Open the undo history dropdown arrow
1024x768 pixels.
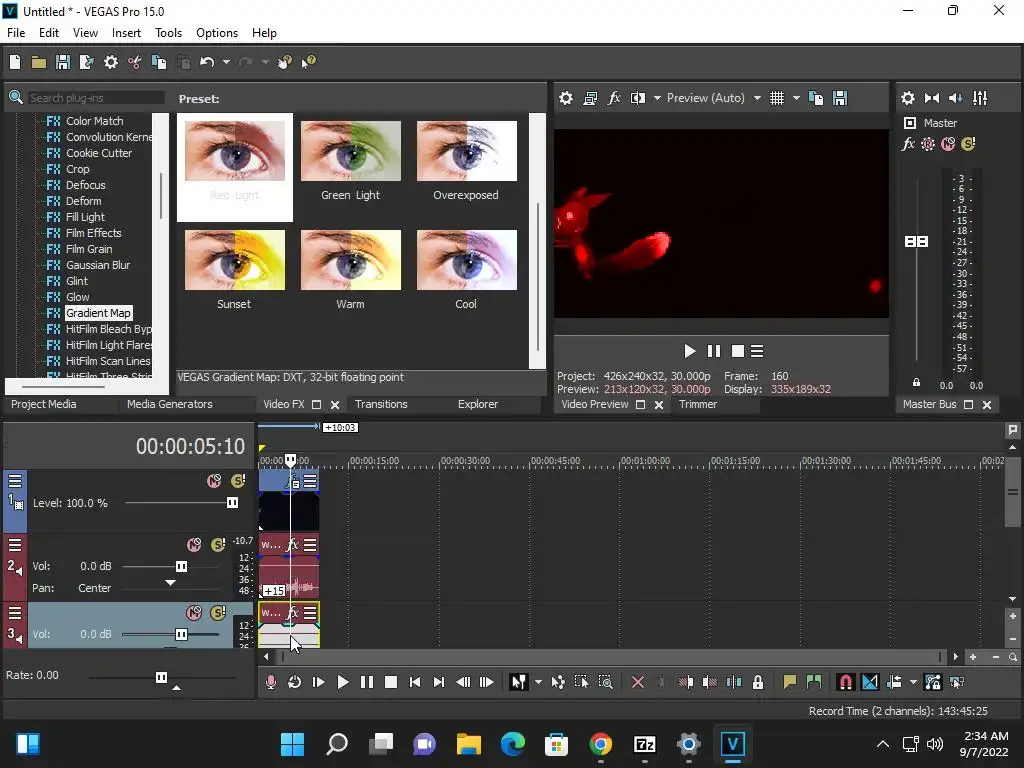click(x=226, y=62)
